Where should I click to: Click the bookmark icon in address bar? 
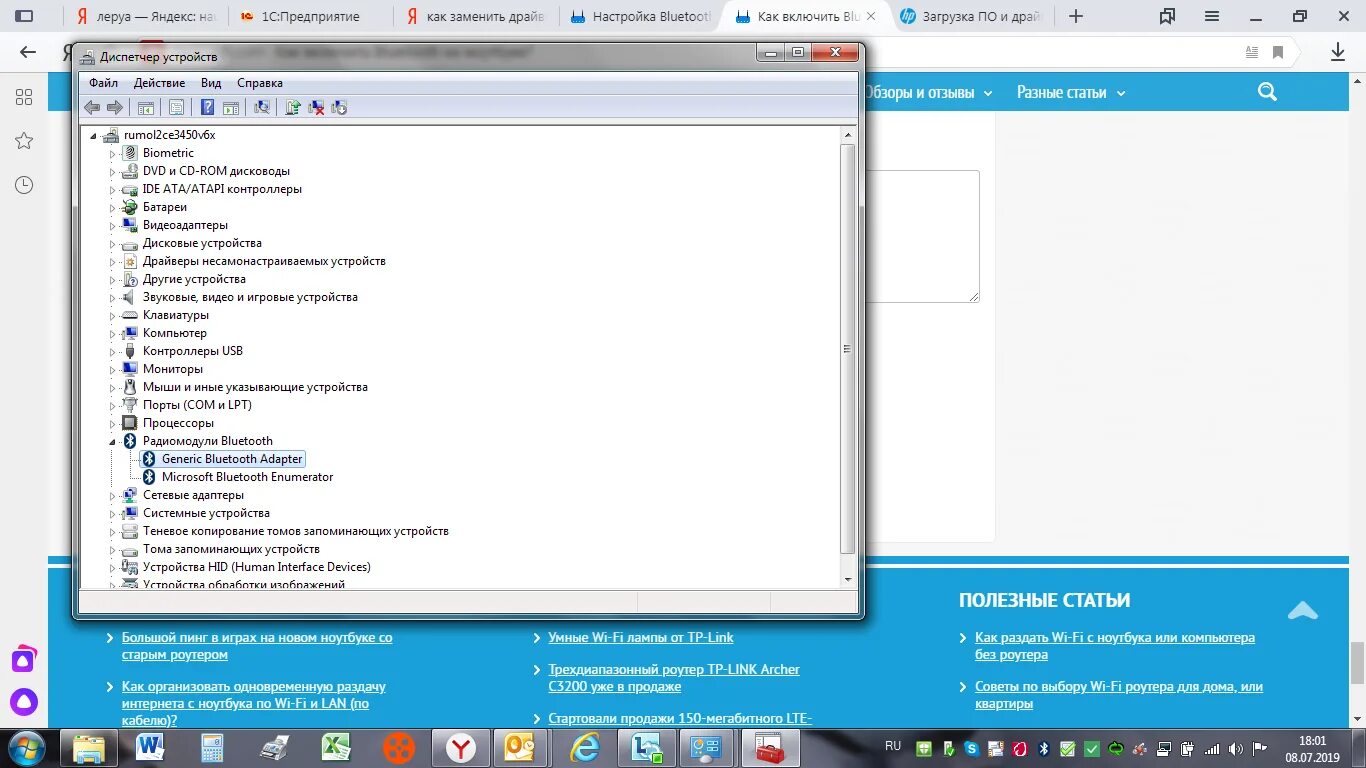(x=1278, y=52)
